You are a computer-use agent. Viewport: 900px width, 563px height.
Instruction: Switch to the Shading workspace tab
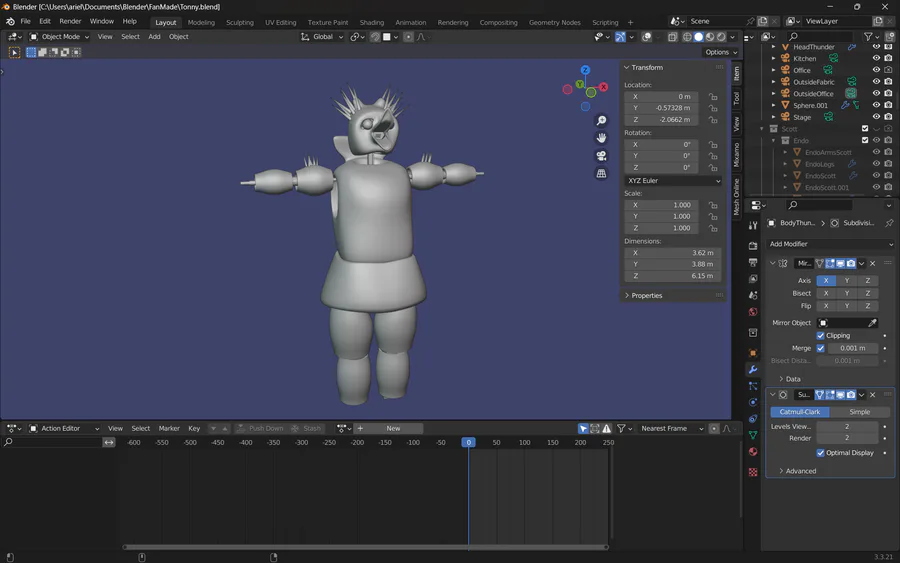click(x=371, y=22)
